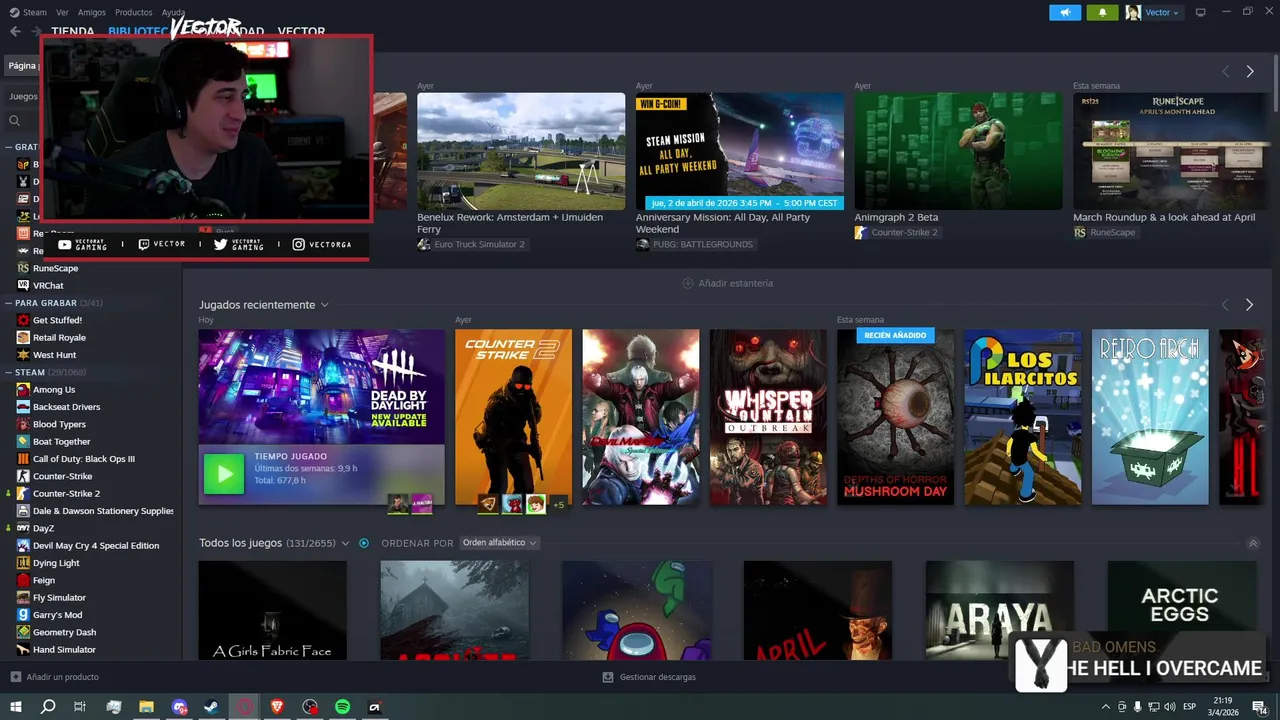
Task: Open the Counter-Strike 2 game cover
Action: tap(514, 417)
